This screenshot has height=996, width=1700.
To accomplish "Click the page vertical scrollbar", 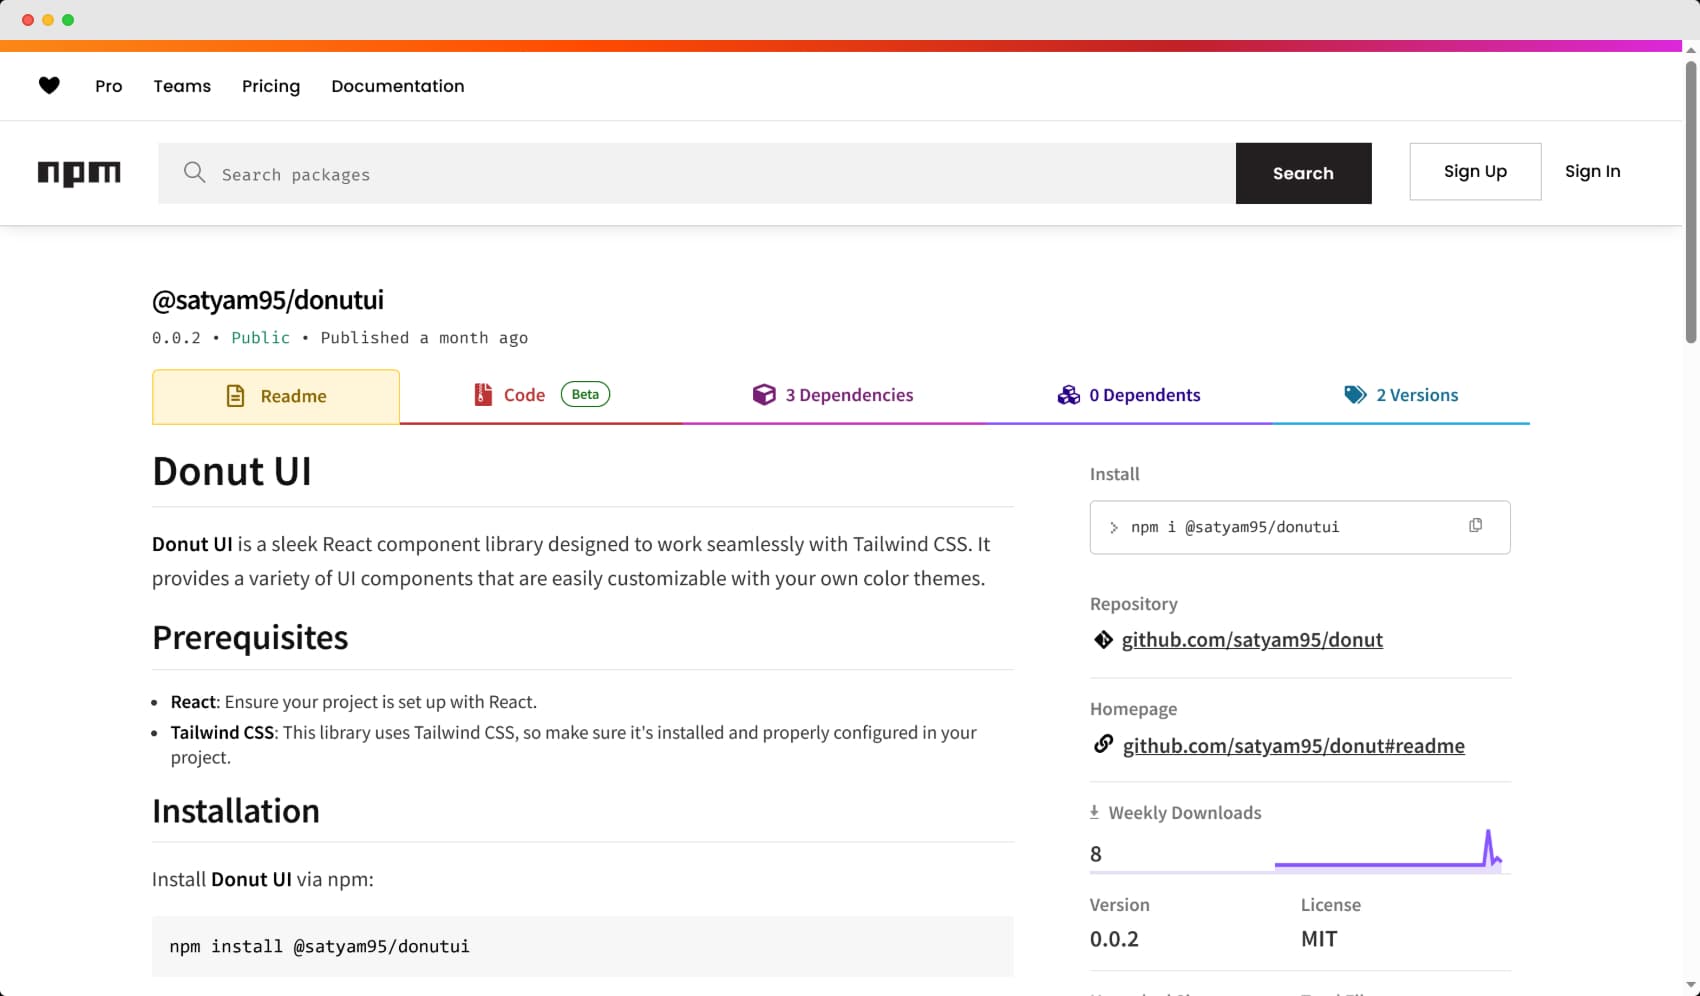I will [1691, 200].
